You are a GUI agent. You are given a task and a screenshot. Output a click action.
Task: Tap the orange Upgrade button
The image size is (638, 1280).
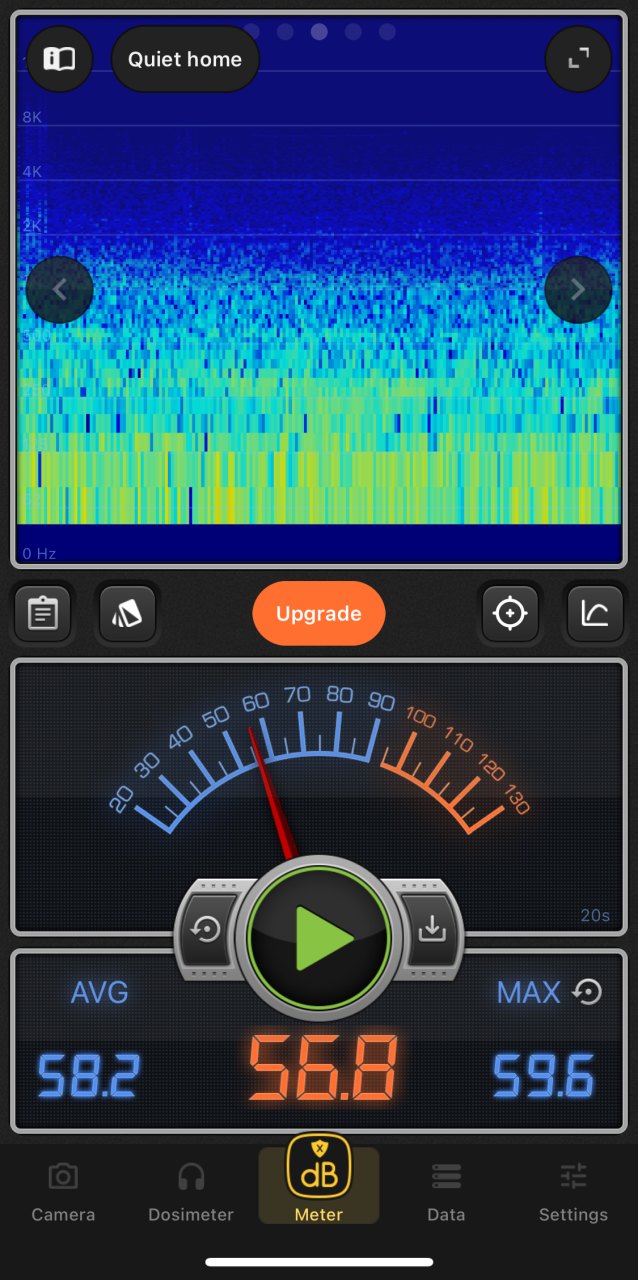[319, 613]
